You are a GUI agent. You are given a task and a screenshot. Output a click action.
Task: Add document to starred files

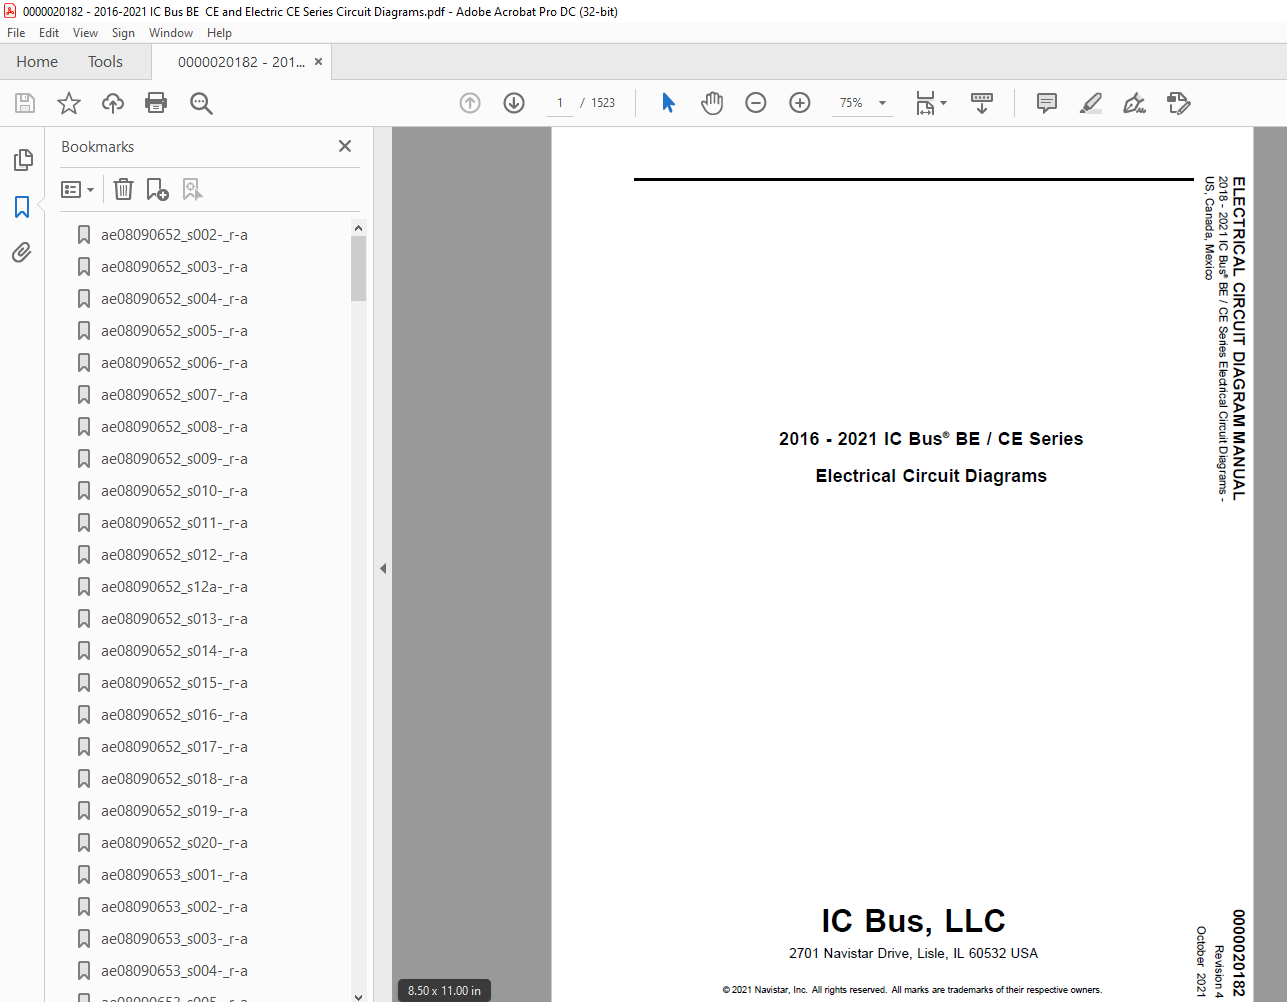click(69, 103)
